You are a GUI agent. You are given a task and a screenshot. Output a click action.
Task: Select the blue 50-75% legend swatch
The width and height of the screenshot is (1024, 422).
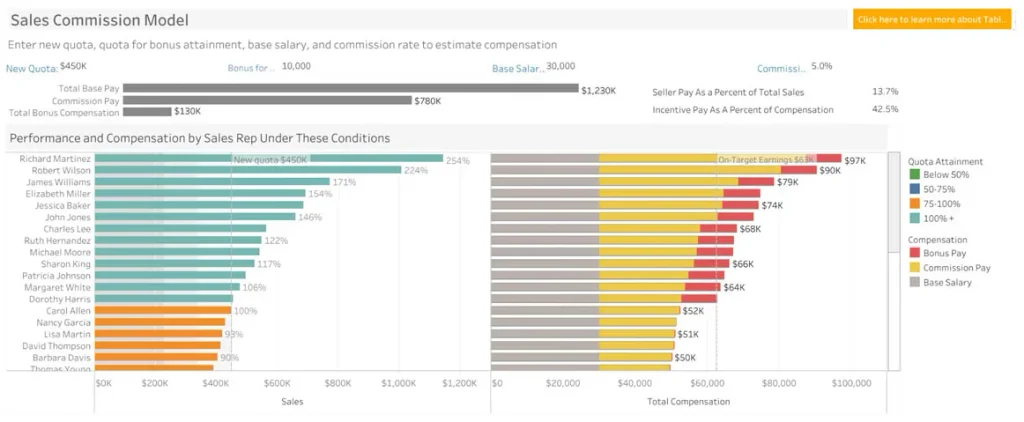pyautogui.click(x=913, y=189)
